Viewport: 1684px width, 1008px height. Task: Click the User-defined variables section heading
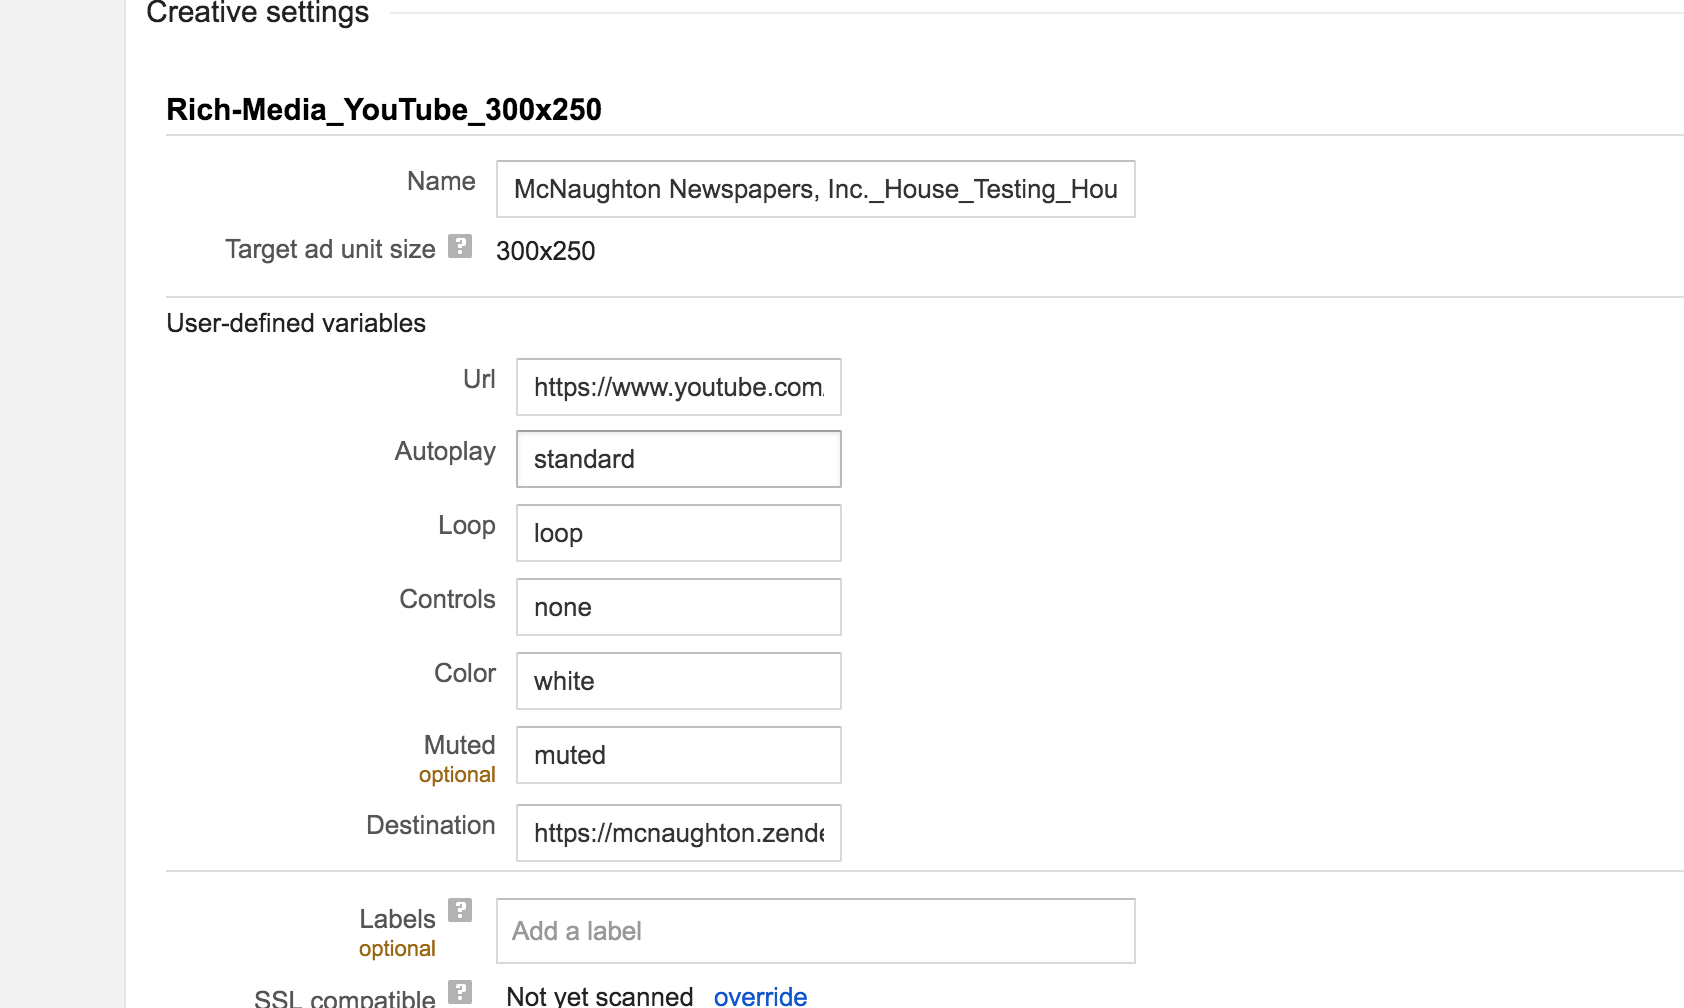point(296,323)
